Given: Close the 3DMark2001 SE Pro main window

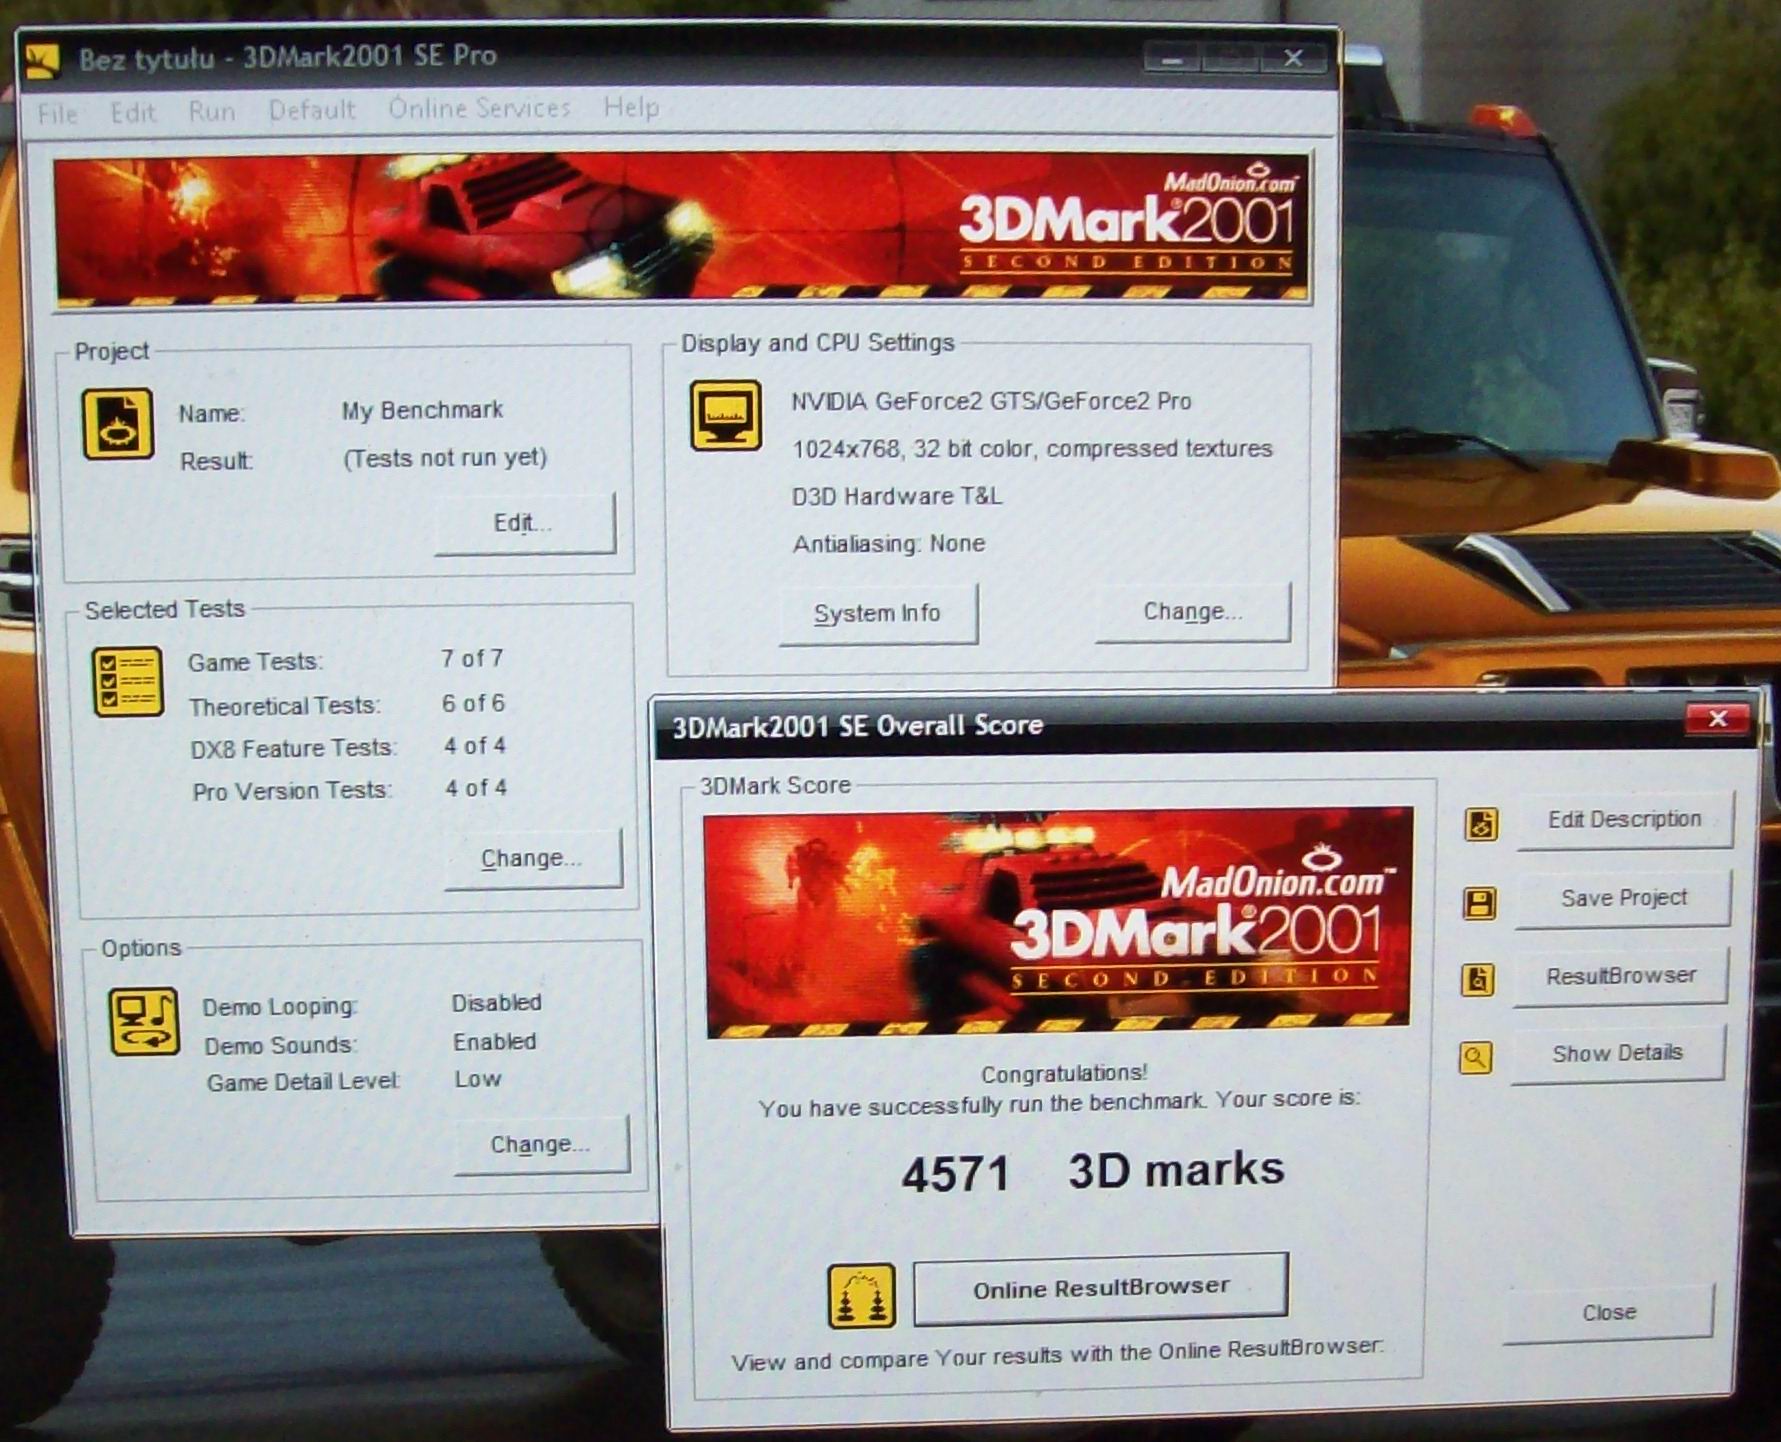Looking at the screenshot, I should coord(1293,58).
